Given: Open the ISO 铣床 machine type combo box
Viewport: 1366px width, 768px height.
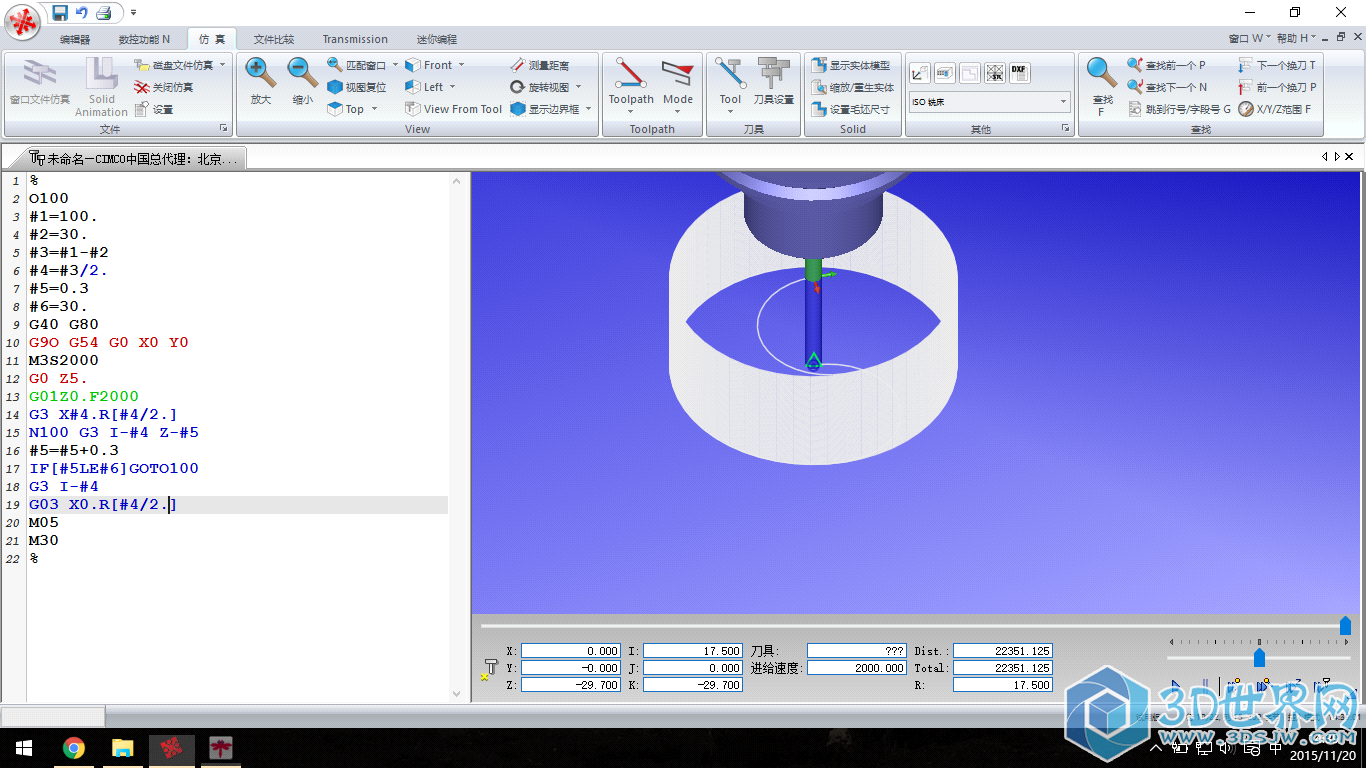Looking at the screenshot, I should [x=989, y=102].
